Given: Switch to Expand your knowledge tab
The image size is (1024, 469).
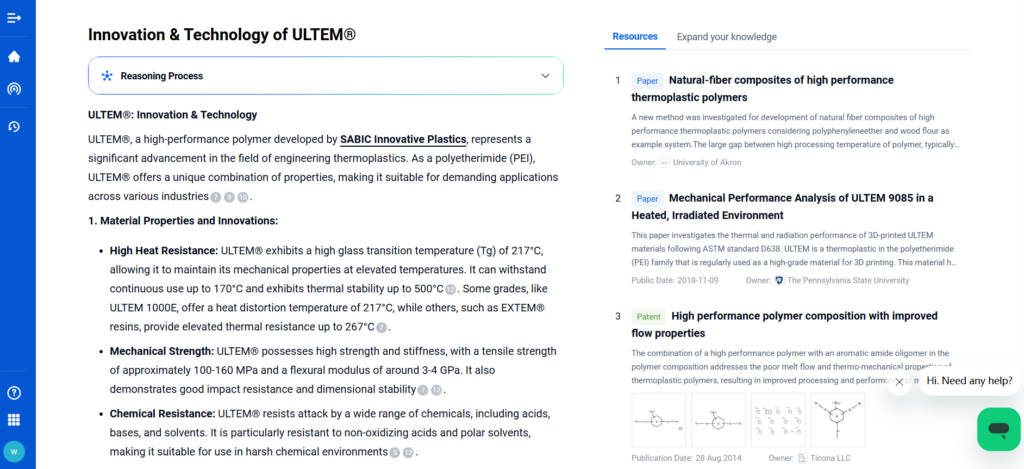Looking at the screenshot, I should point(726,37).
